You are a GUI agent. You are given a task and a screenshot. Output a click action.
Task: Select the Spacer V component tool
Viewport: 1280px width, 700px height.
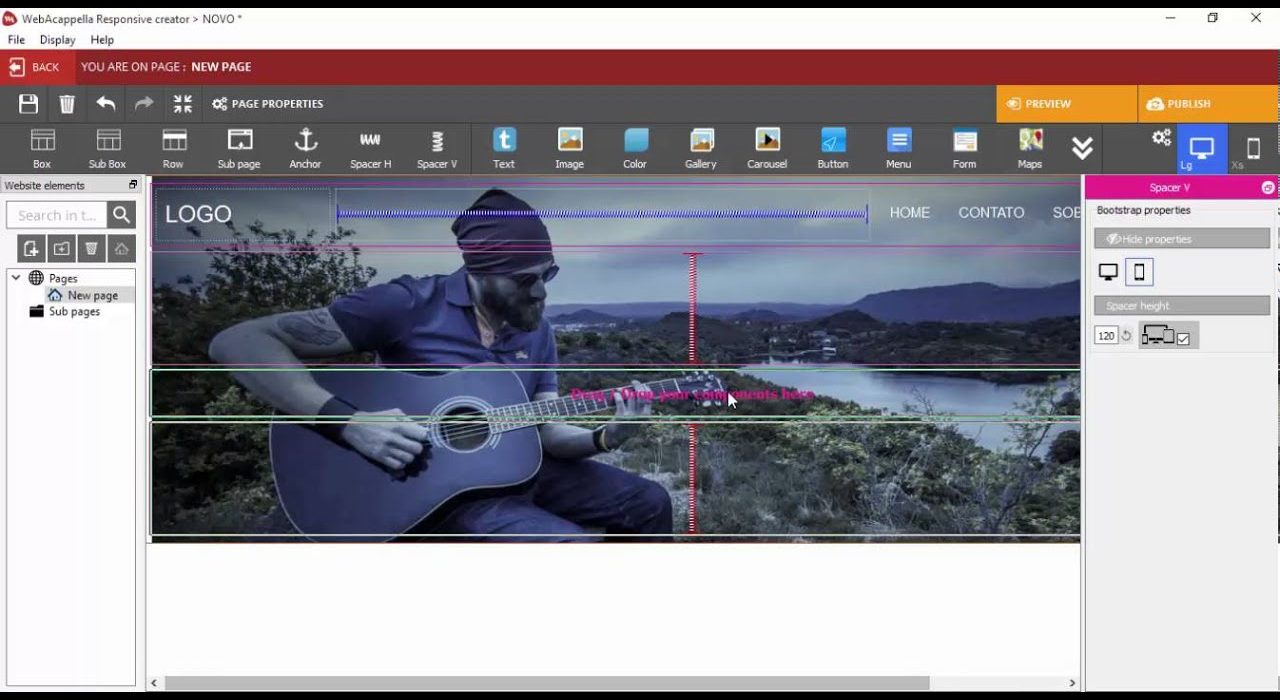pos(437,148)
